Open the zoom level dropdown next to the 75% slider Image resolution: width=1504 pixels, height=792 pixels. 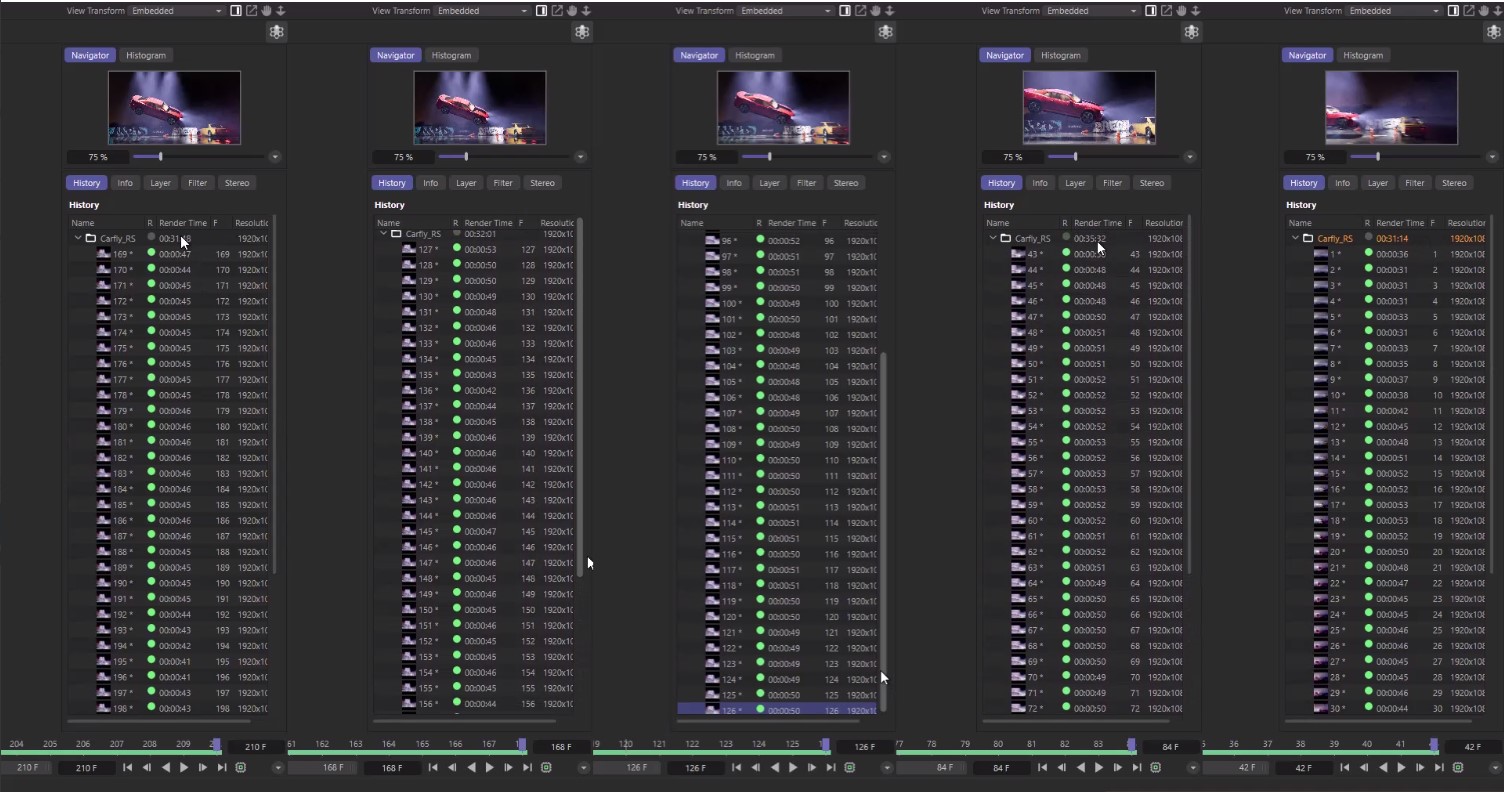click(274, 157)
